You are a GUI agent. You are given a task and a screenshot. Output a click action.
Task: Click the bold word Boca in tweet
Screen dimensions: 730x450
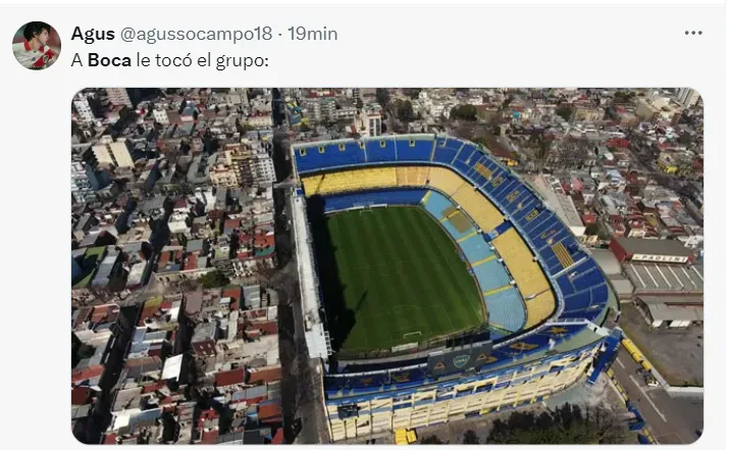tap(109, 60)
